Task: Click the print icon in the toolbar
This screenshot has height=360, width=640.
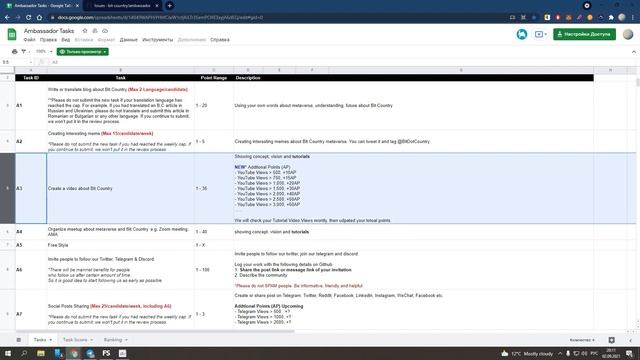Action: point(15,51)
